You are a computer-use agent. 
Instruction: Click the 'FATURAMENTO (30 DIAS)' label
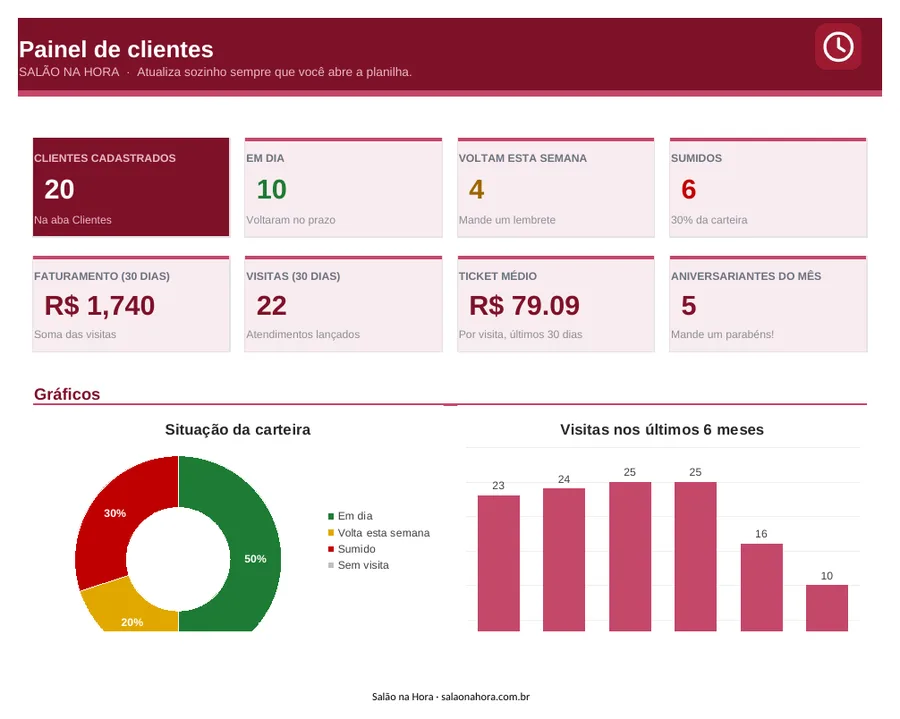click(102, 276)
